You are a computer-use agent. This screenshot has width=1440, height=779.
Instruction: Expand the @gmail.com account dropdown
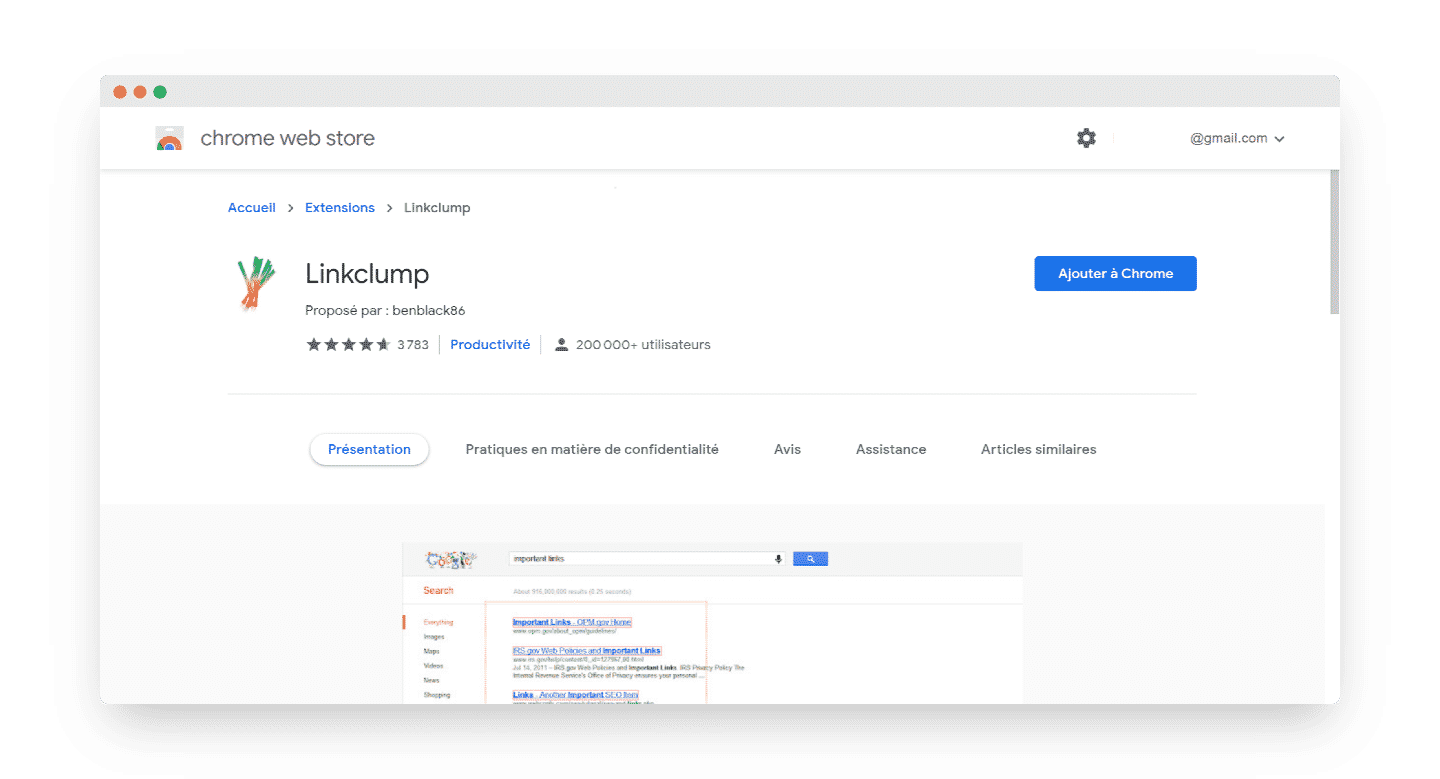1237,139
